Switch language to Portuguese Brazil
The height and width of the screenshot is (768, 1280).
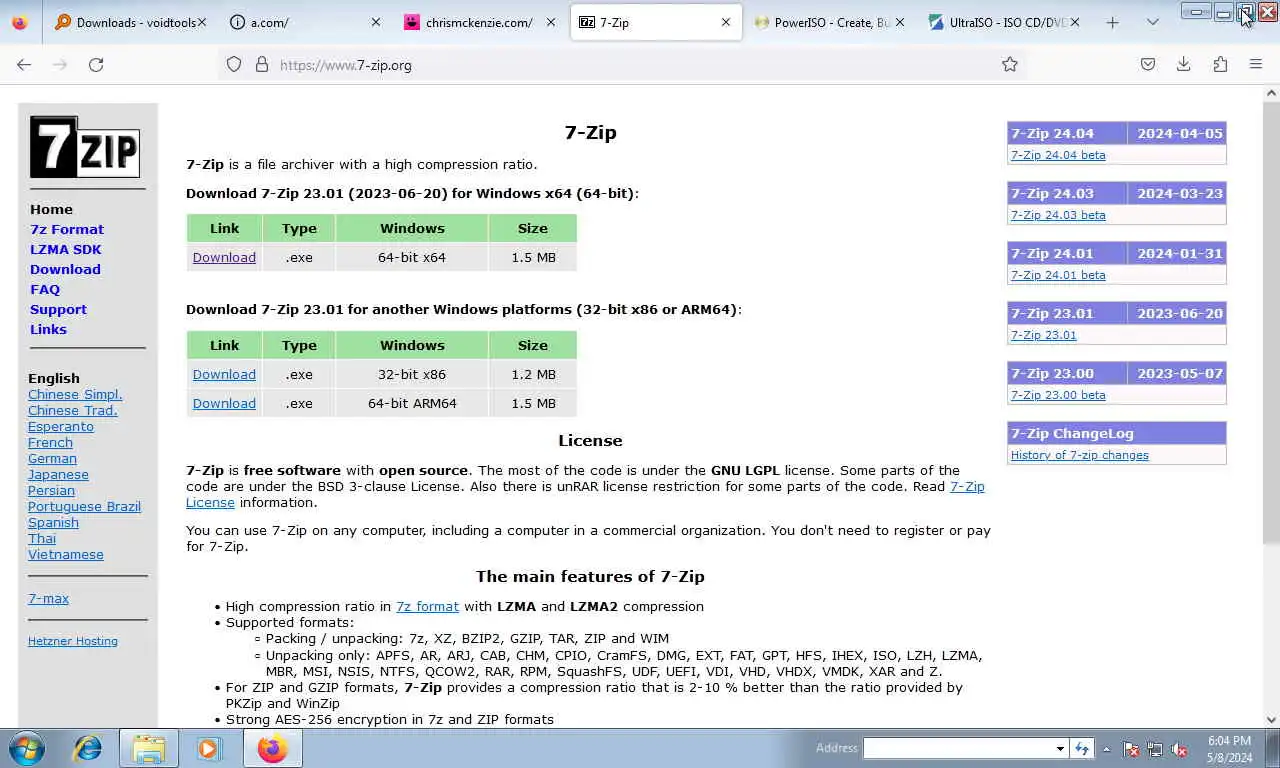84,506
